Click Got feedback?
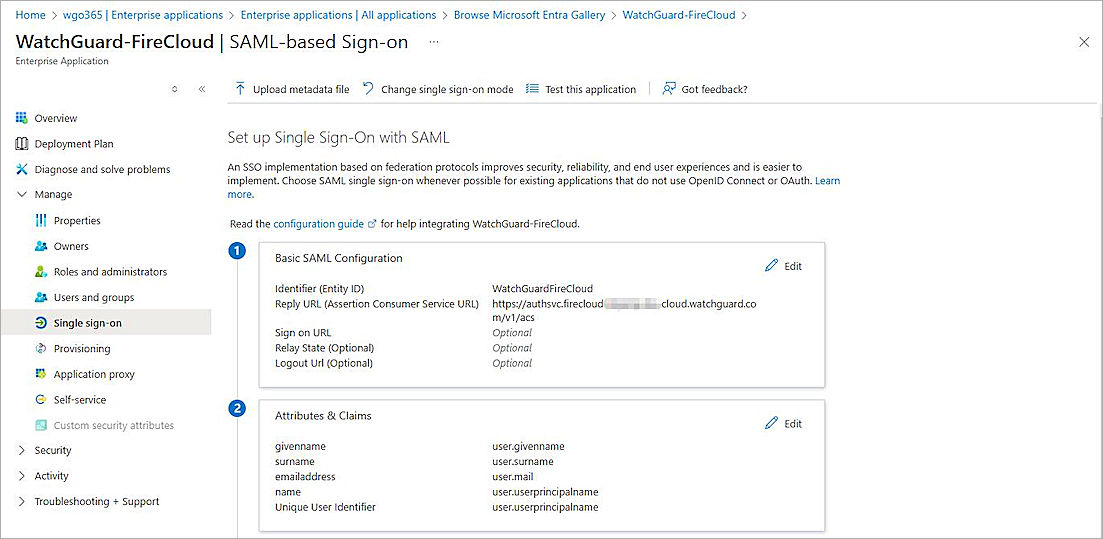The height and width of the screenshot is (539, 1103). coord(705,89)
